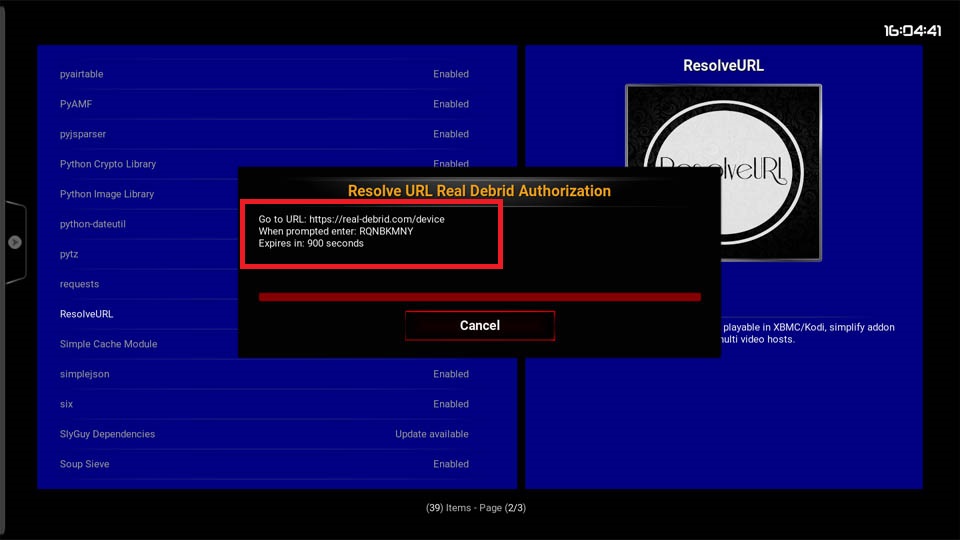960x540 pixels.
Task: Select the Soup Sieve add-on
Action: pyautogui.click(x=264, y=464)
